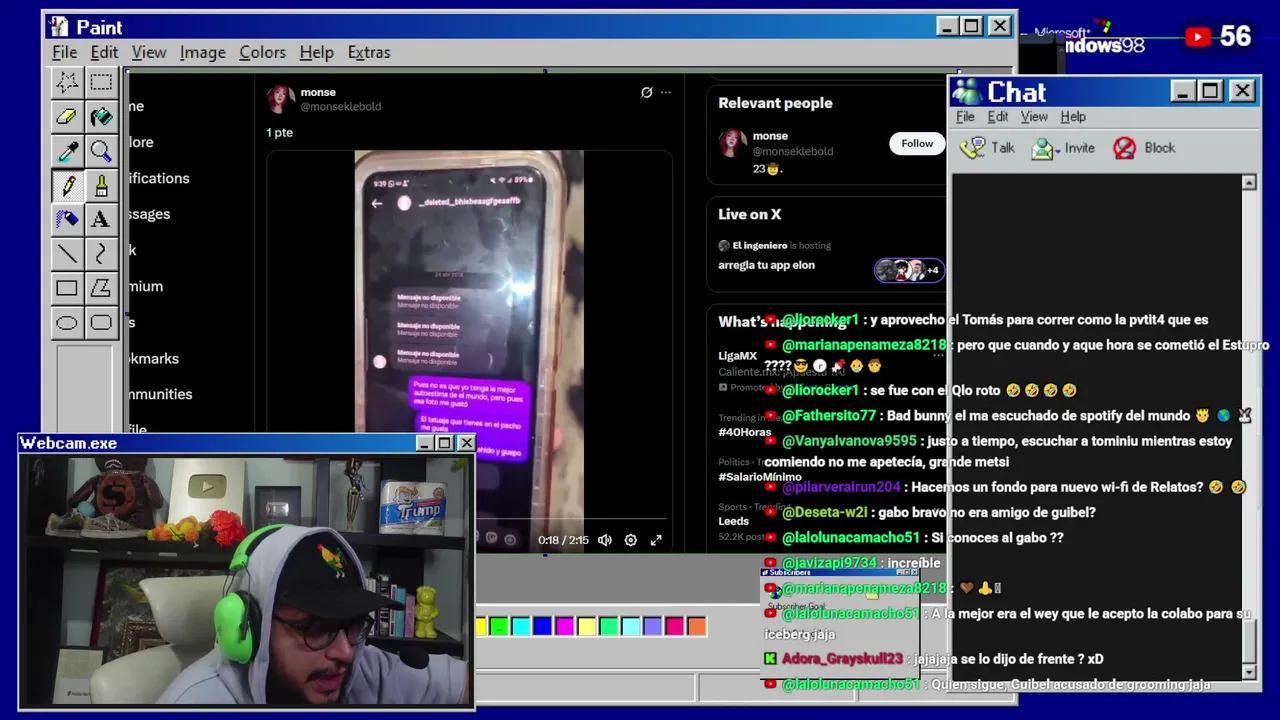Open monse's profile name on the post
The width and height of the screenshot is (1280, 720).
click(318, 92)
